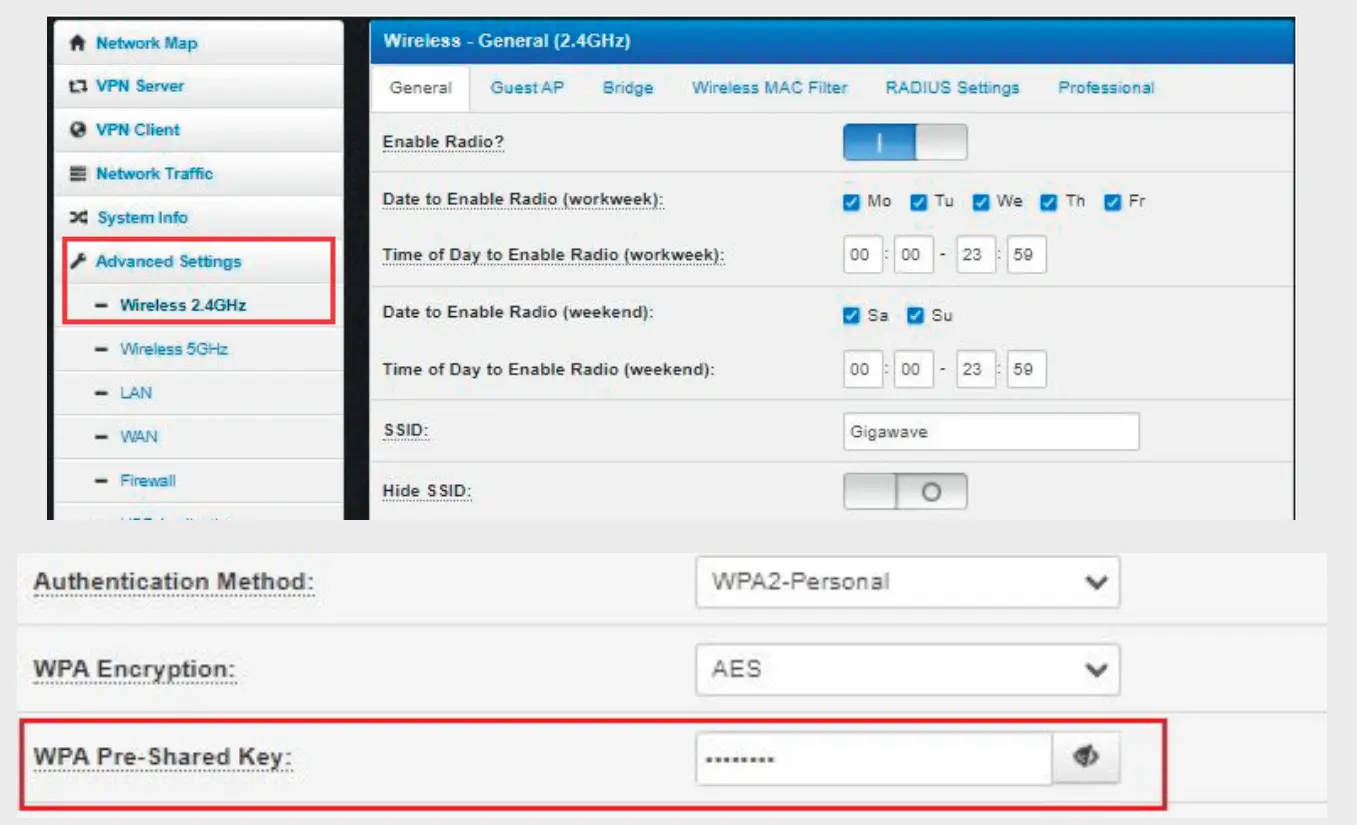Open the Wireless MAC Filter tab
This screenshot has height=825, width=1357.
tap(770, 88)
